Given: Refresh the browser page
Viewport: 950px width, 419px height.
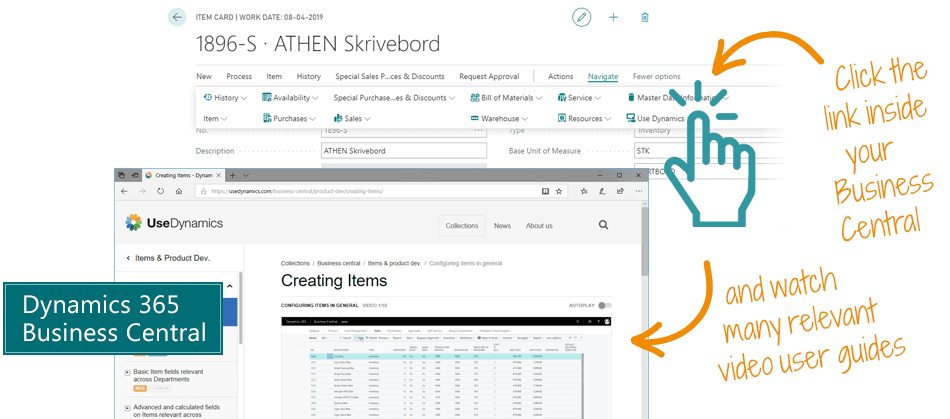Looking at the screenshot, I should pos(161,191).
